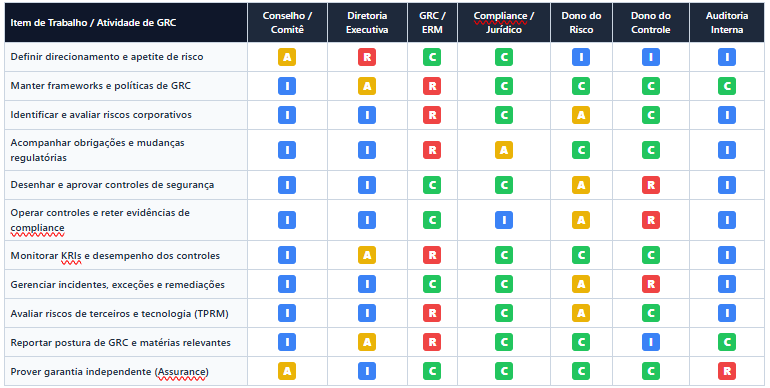Image resolution: width=770 pixels, height=388 pixels.
Task: Select 'Reportar postura de GRC e matérias relevantes' label
Action: point(120,343)
